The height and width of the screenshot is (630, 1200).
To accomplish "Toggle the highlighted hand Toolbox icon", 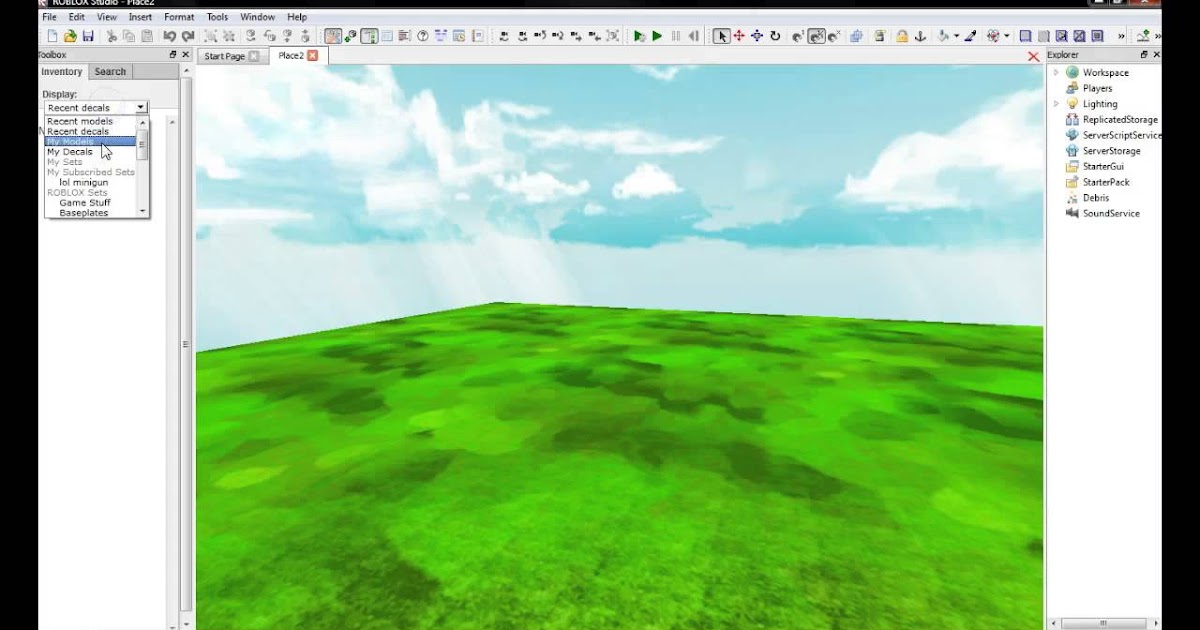I will point(333,36).
